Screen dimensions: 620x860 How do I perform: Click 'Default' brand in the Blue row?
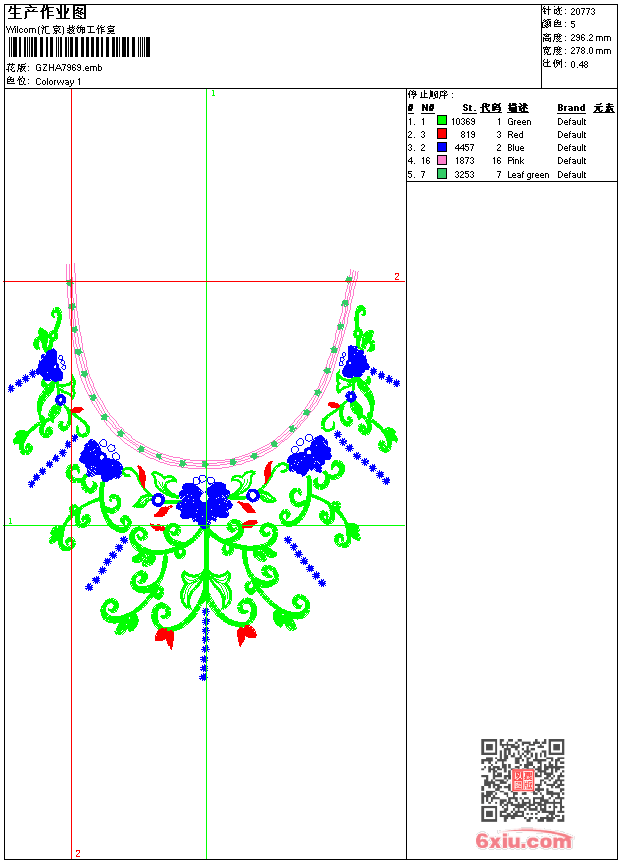point(572,148)
